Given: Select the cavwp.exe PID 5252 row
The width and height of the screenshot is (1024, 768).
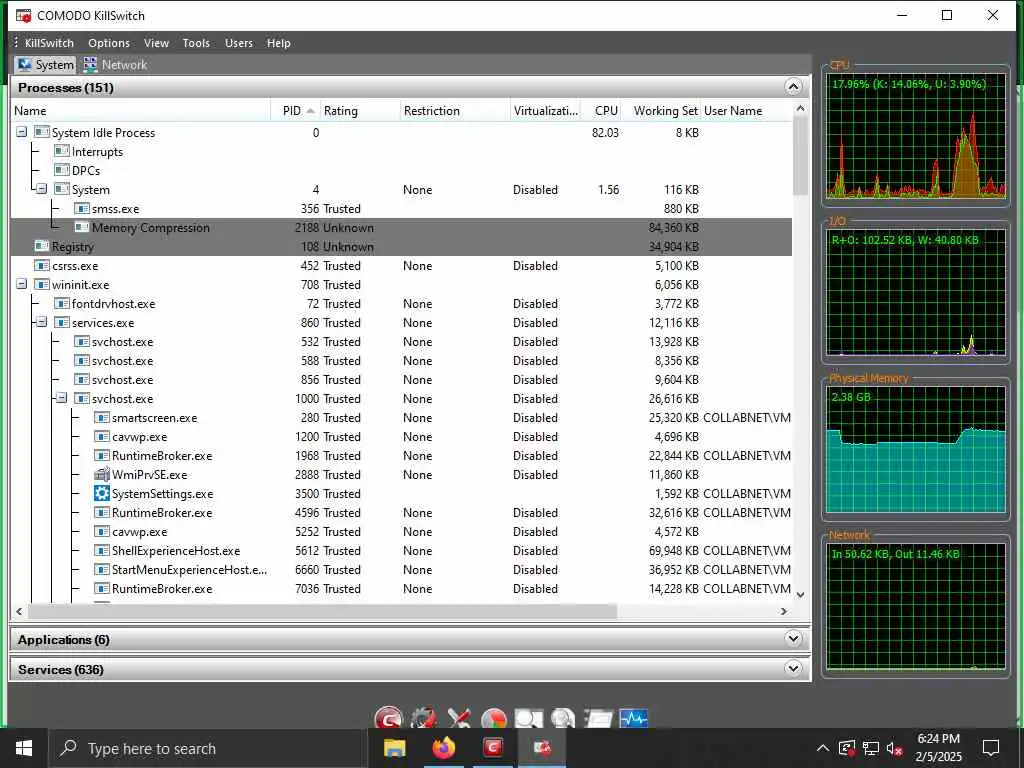Looking at the screenshot, I should coord(402,532).
